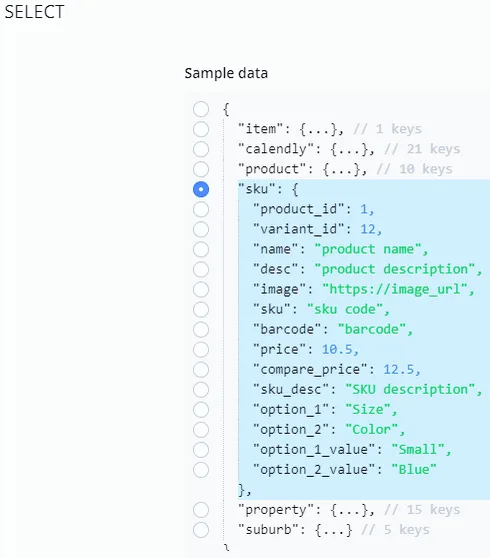The height and width of the screenshot is (558, 490).
Task: Pick the "variant_id" radio button
Action: [201, 229]
